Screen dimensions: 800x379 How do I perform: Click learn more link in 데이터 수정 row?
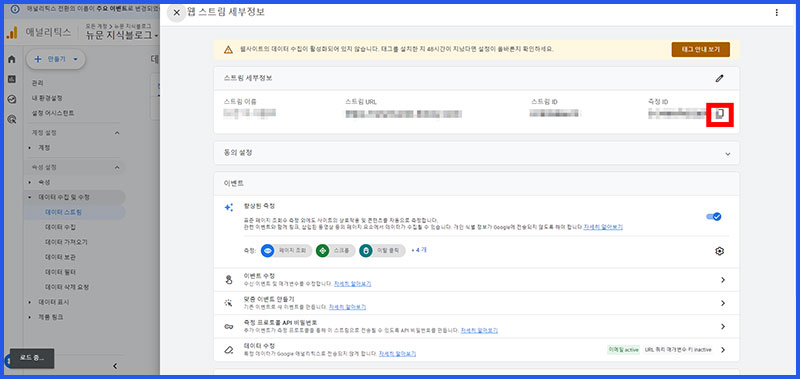click(397, 353)
